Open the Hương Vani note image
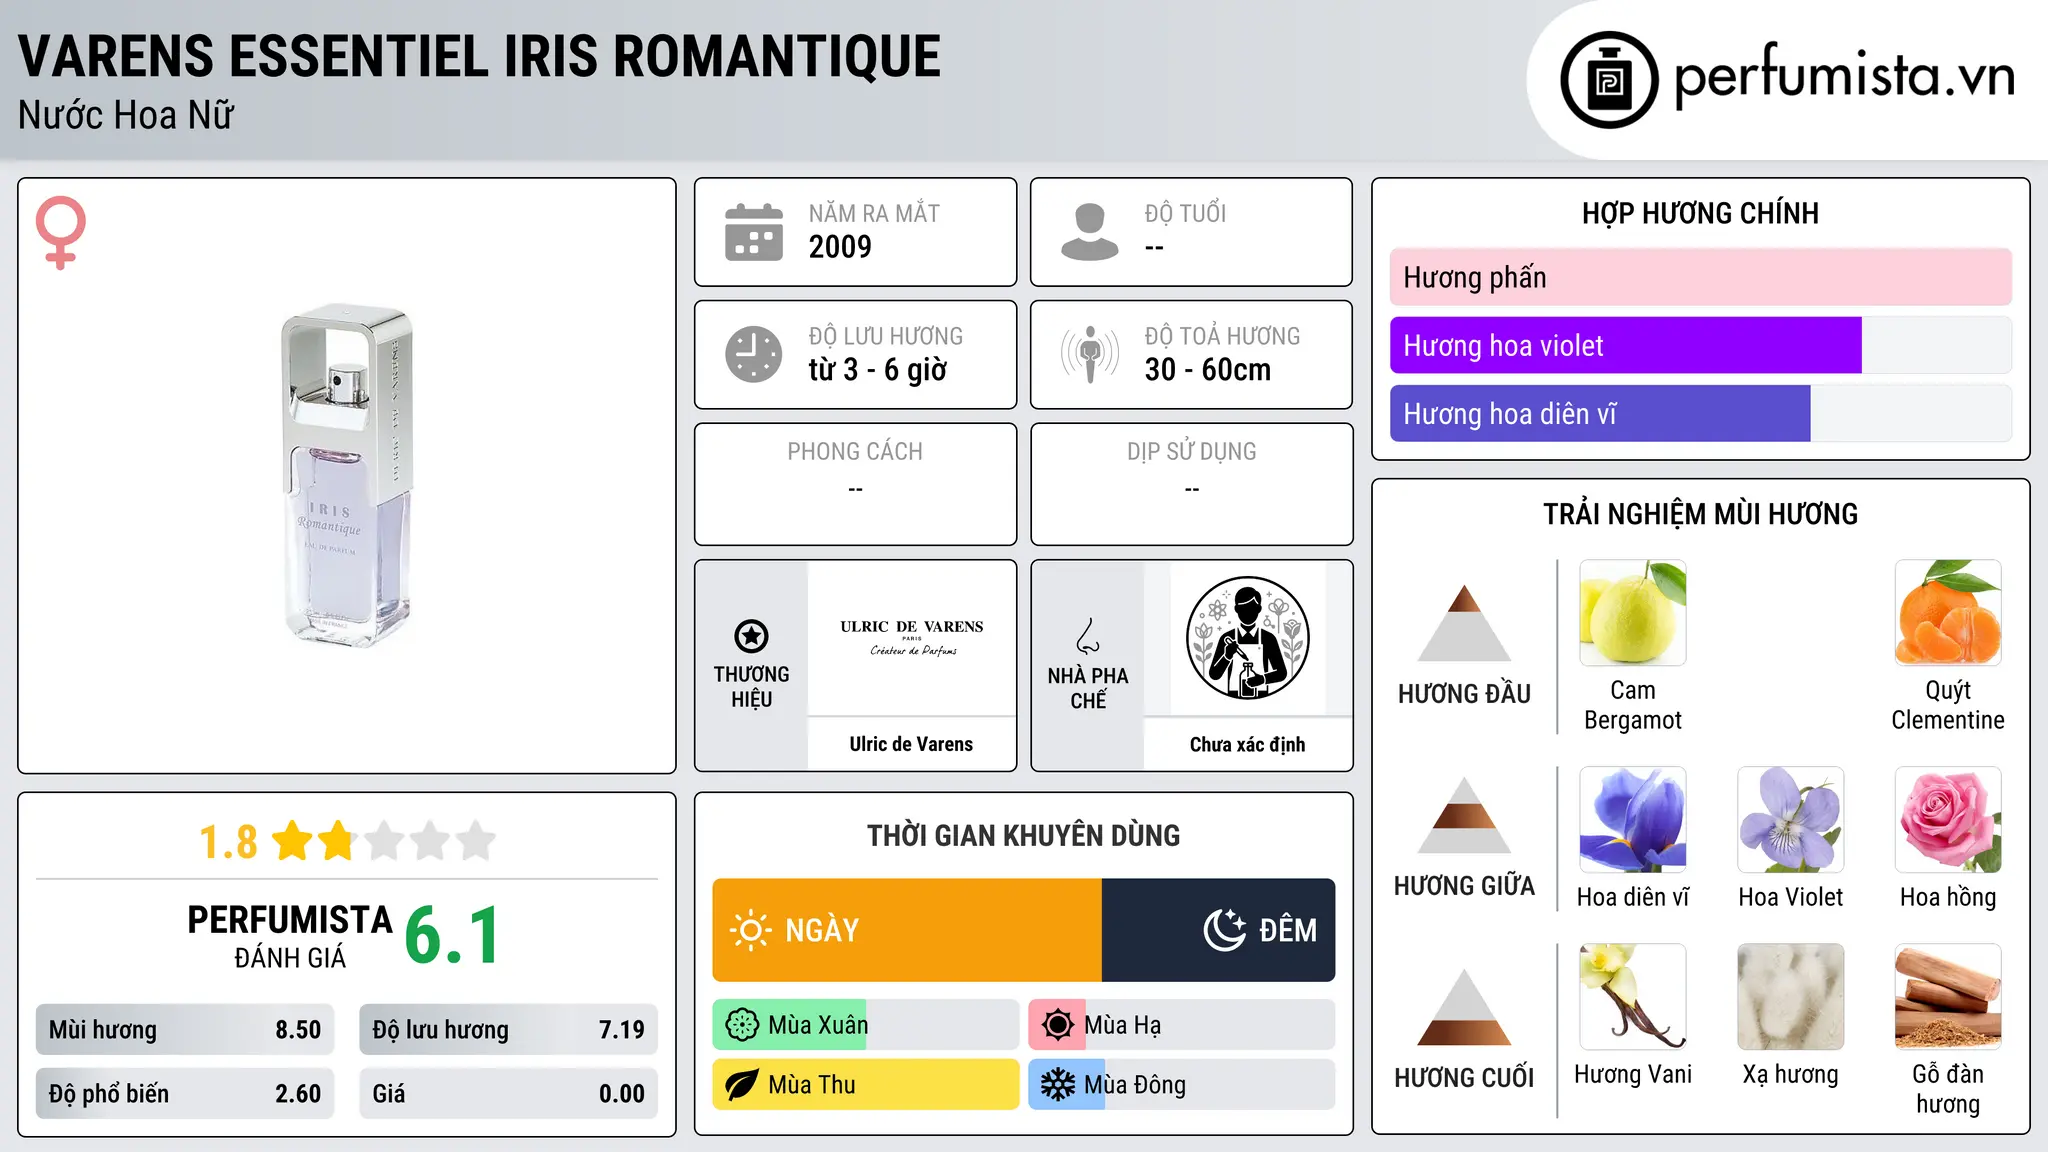Viewport: 2048px width, 1152px height. [1633, 997]
